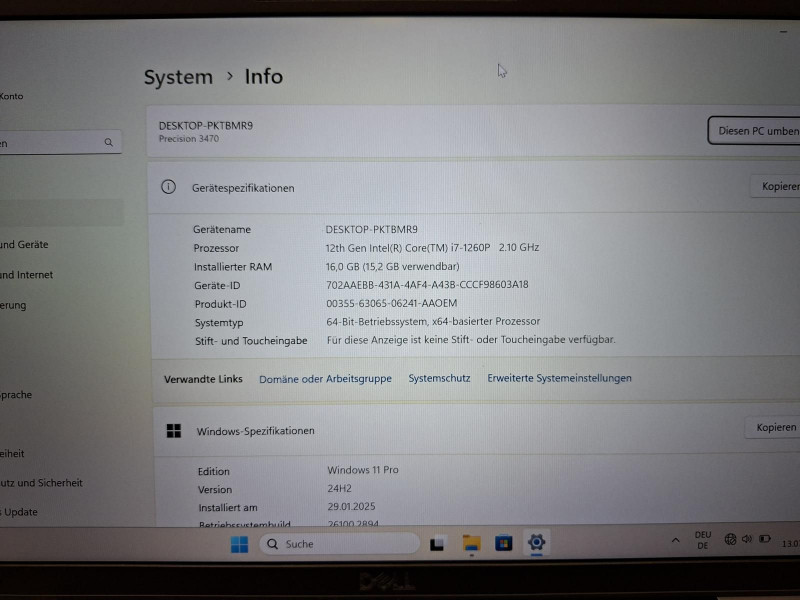Screen dimensions: 800x600
Task: Click the install date "29.01.2025"
Action: (352, 506)
